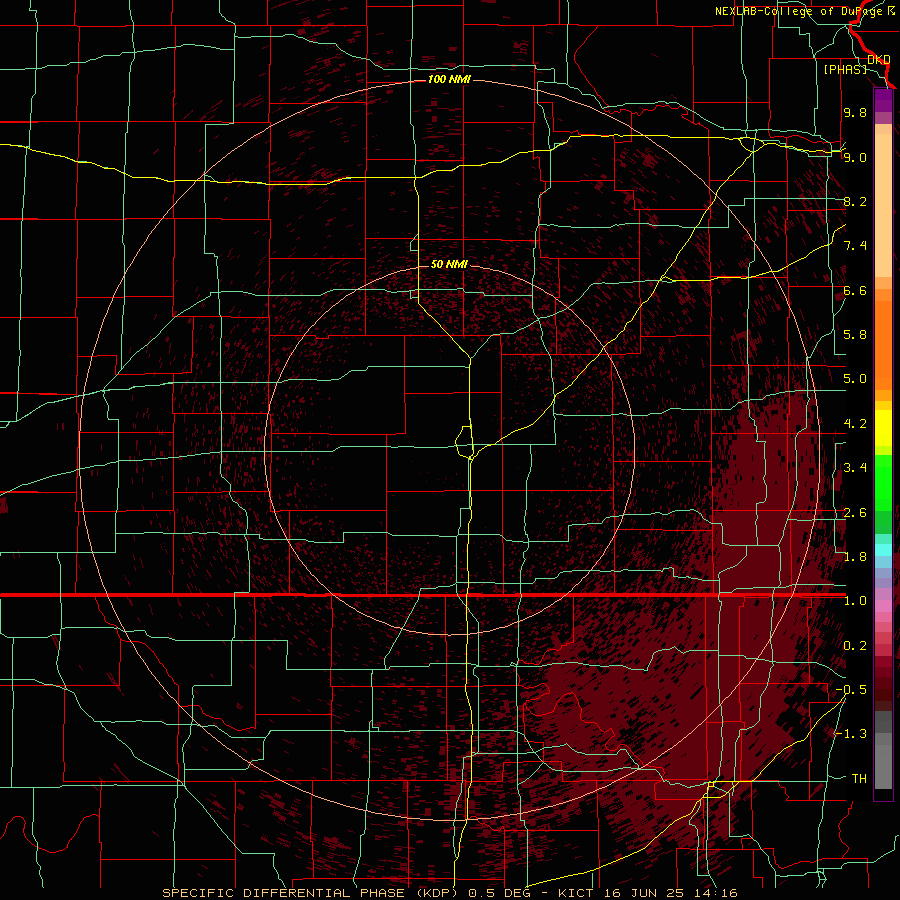The width and height of the screenshot is (900, 900).
Task: Click the yellow band of the color bar
Action: click(883, 428)
